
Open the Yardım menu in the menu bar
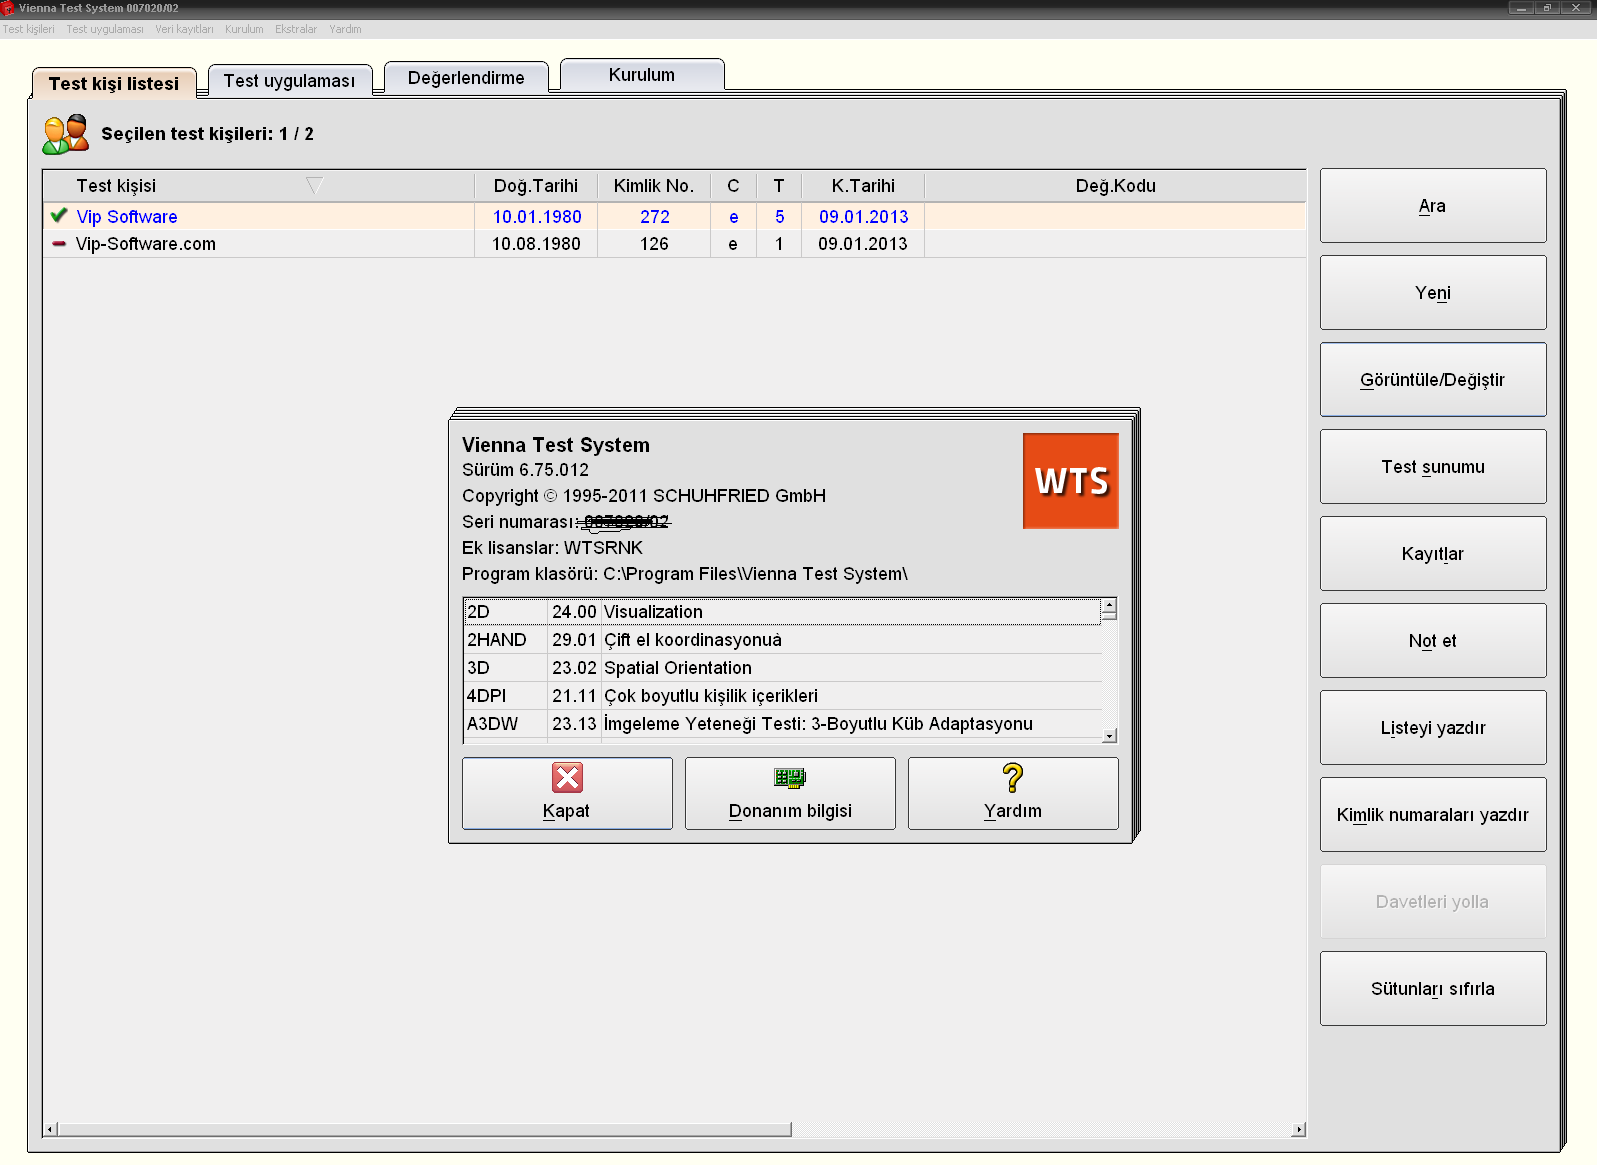[x=345, y=29]
